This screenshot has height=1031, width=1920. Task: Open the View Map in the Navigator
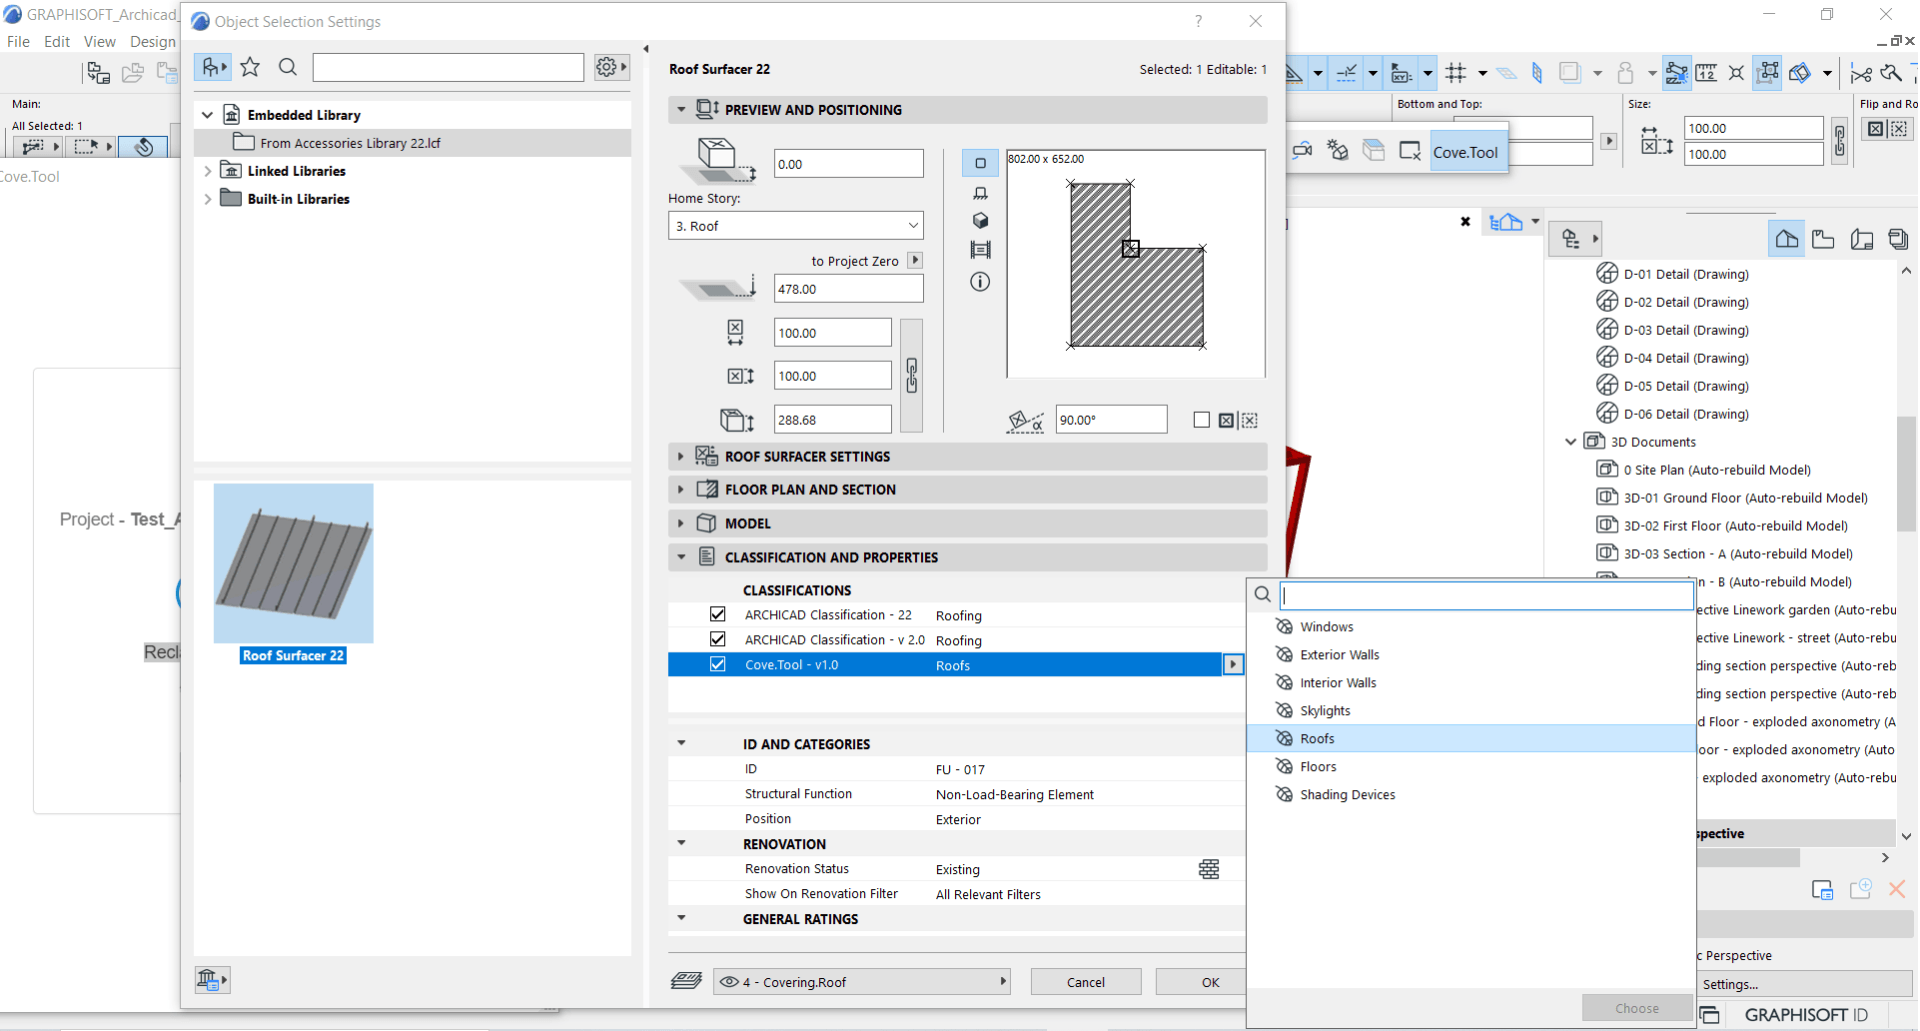[1823, 239]
